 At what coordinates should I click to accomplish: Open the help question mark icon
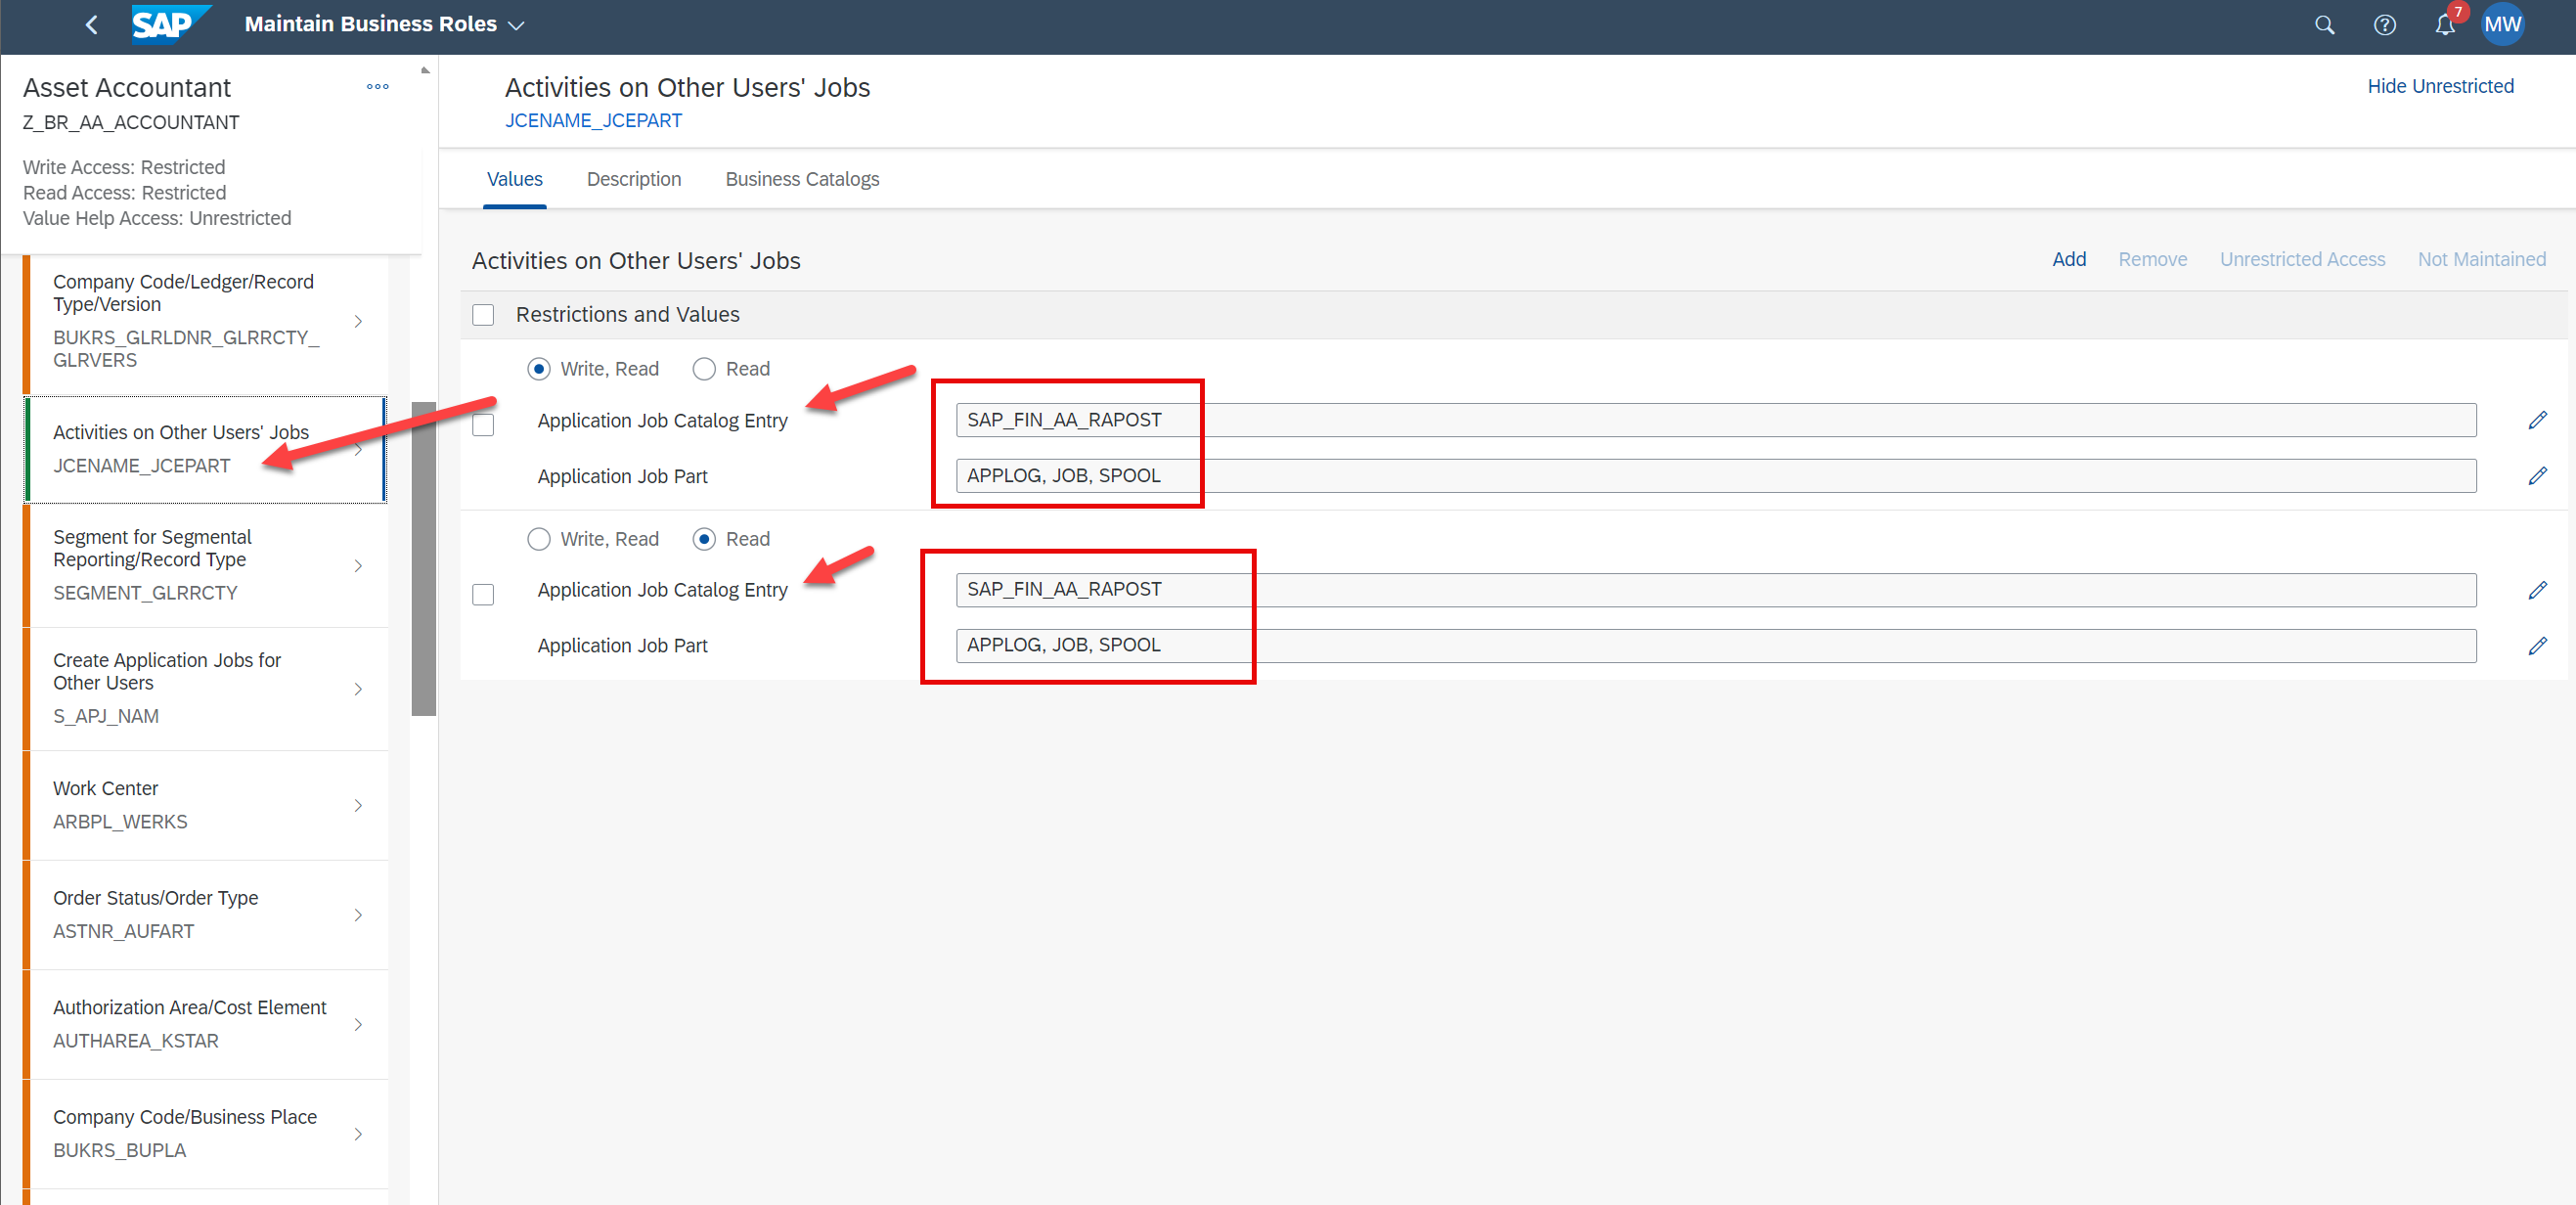click(2384, 25)
